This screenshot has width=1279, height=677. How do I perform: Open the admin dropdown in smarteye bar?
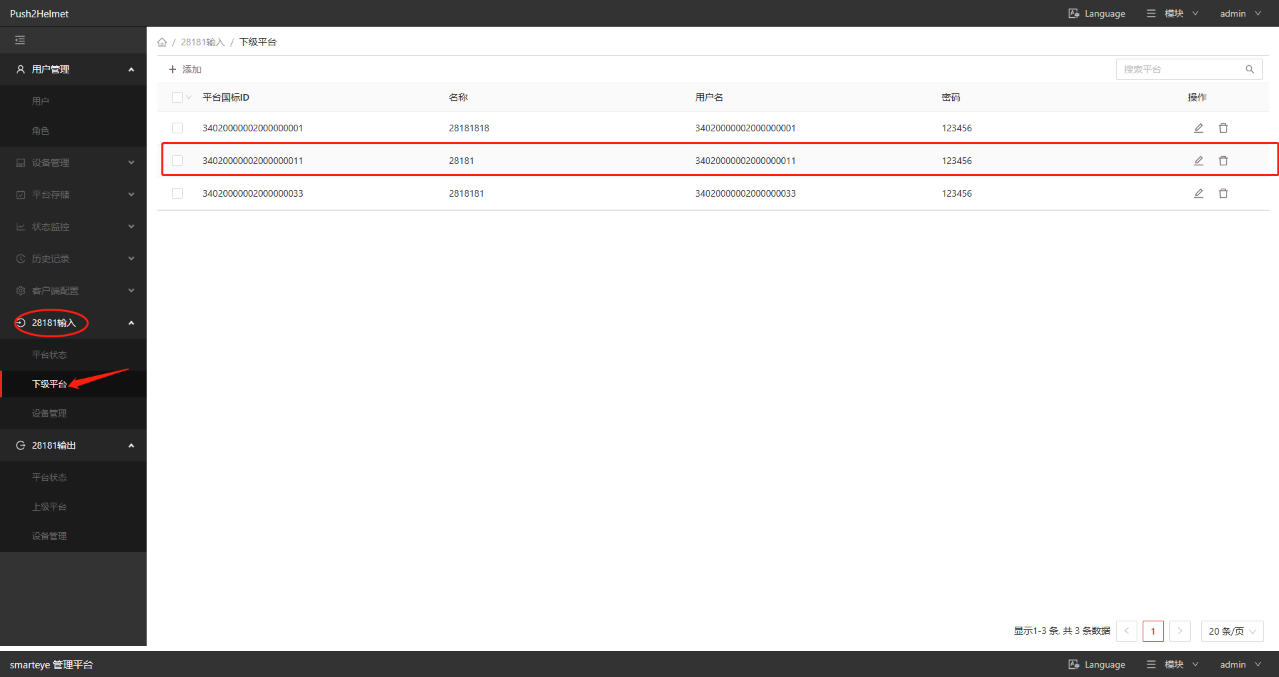[1240, 664]
